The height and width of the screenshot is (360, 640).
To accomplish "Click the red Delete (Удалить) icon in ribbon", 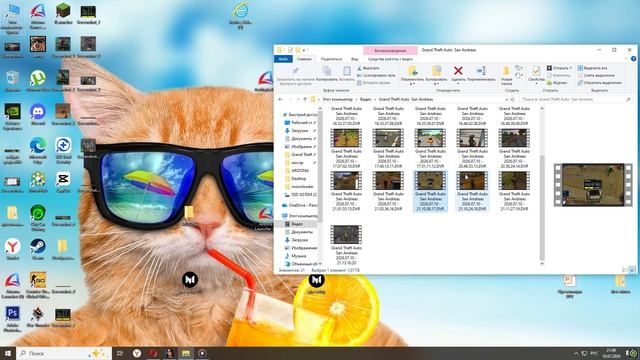I will tap(458, 71).
